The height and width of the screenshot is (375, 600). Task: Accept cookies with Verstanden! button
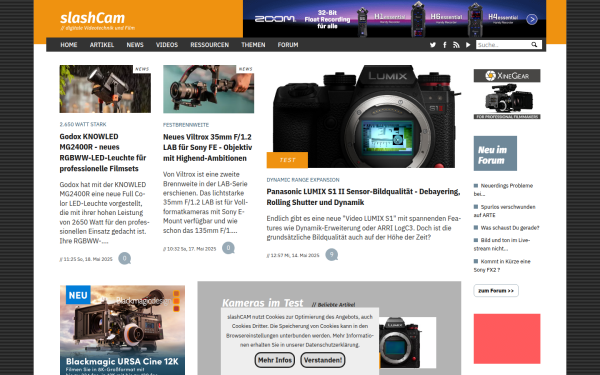pyautogui.click(x=323, y=360)
